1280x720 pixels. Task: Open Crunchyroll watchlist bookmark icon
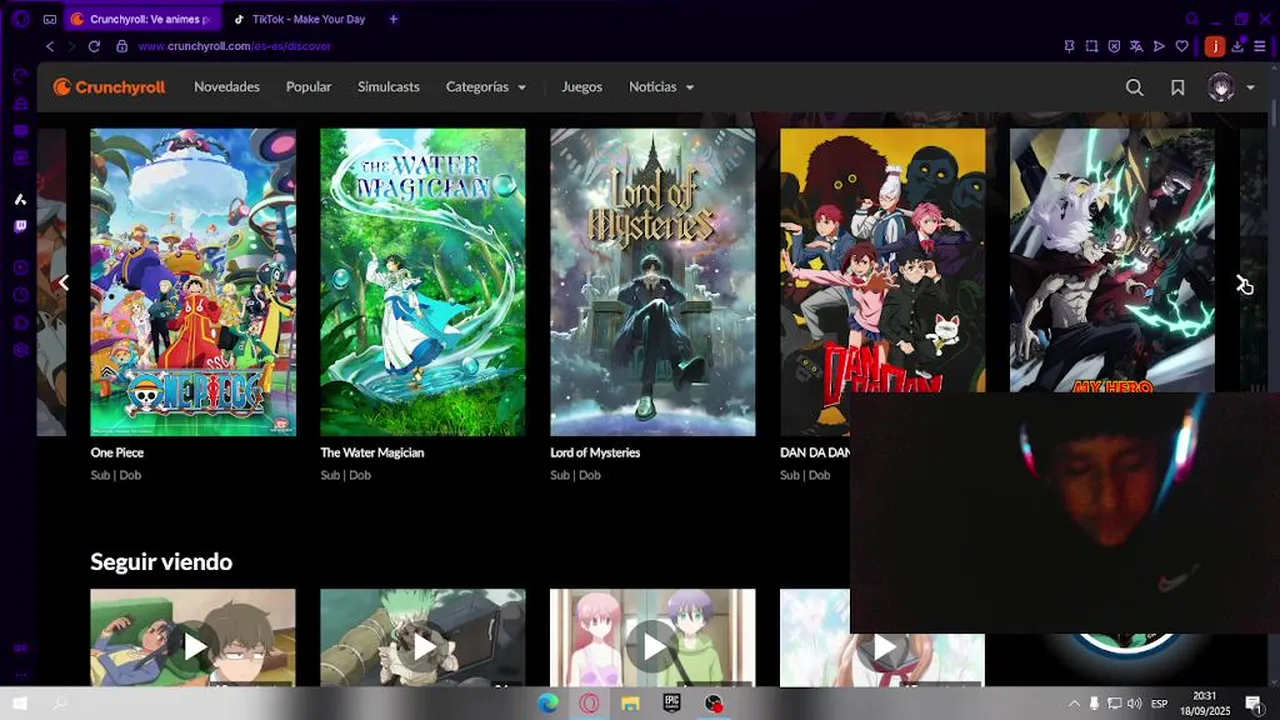click(1178, 88)
